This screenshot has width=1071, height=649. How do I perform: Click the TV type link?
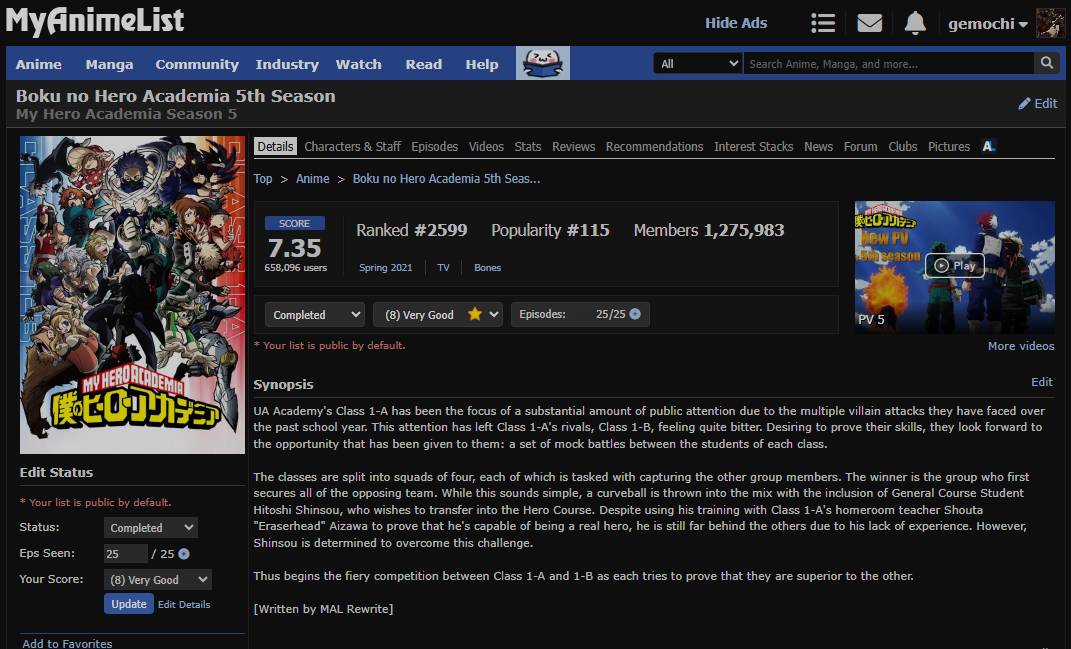coord(443,268)
